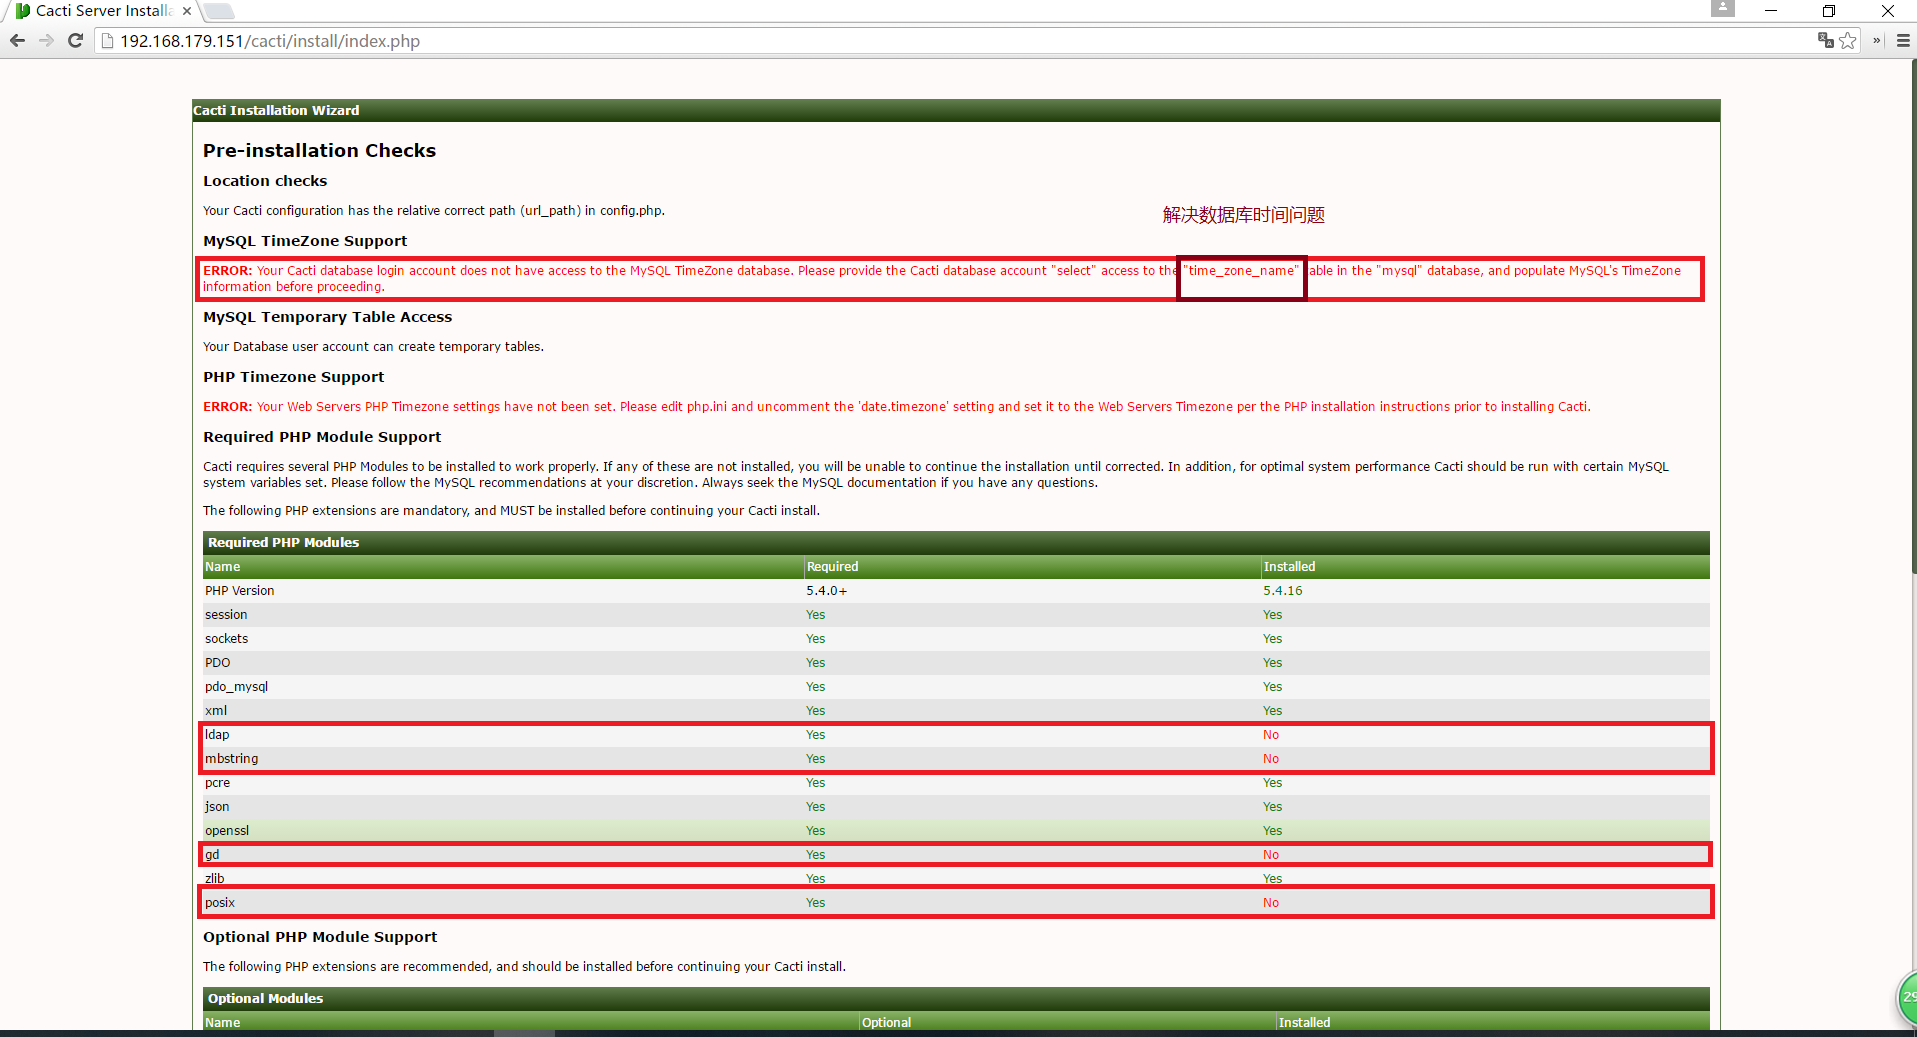Click the green floating circle badge

click(x=1907, y=997)
